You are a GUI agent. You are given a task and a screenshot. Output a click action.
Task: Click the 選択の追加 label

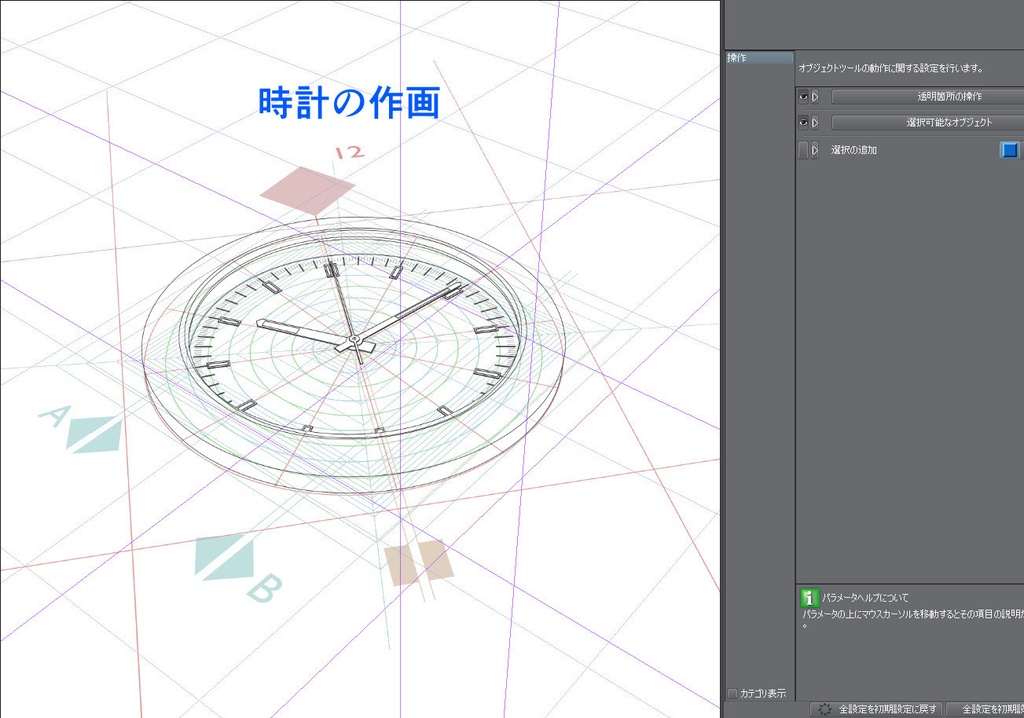coord(856,150)
